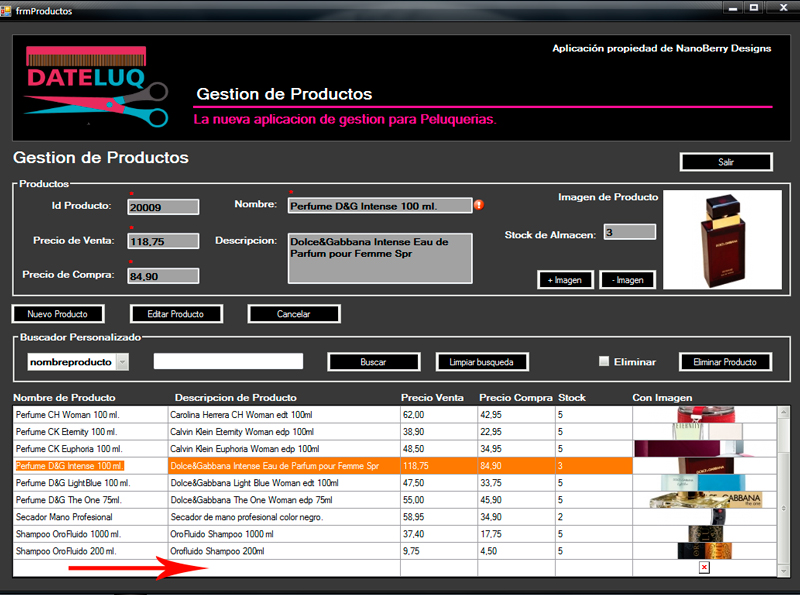Toggle the Eliminar checkbox

pyautogui.click(x=604, y=361)
